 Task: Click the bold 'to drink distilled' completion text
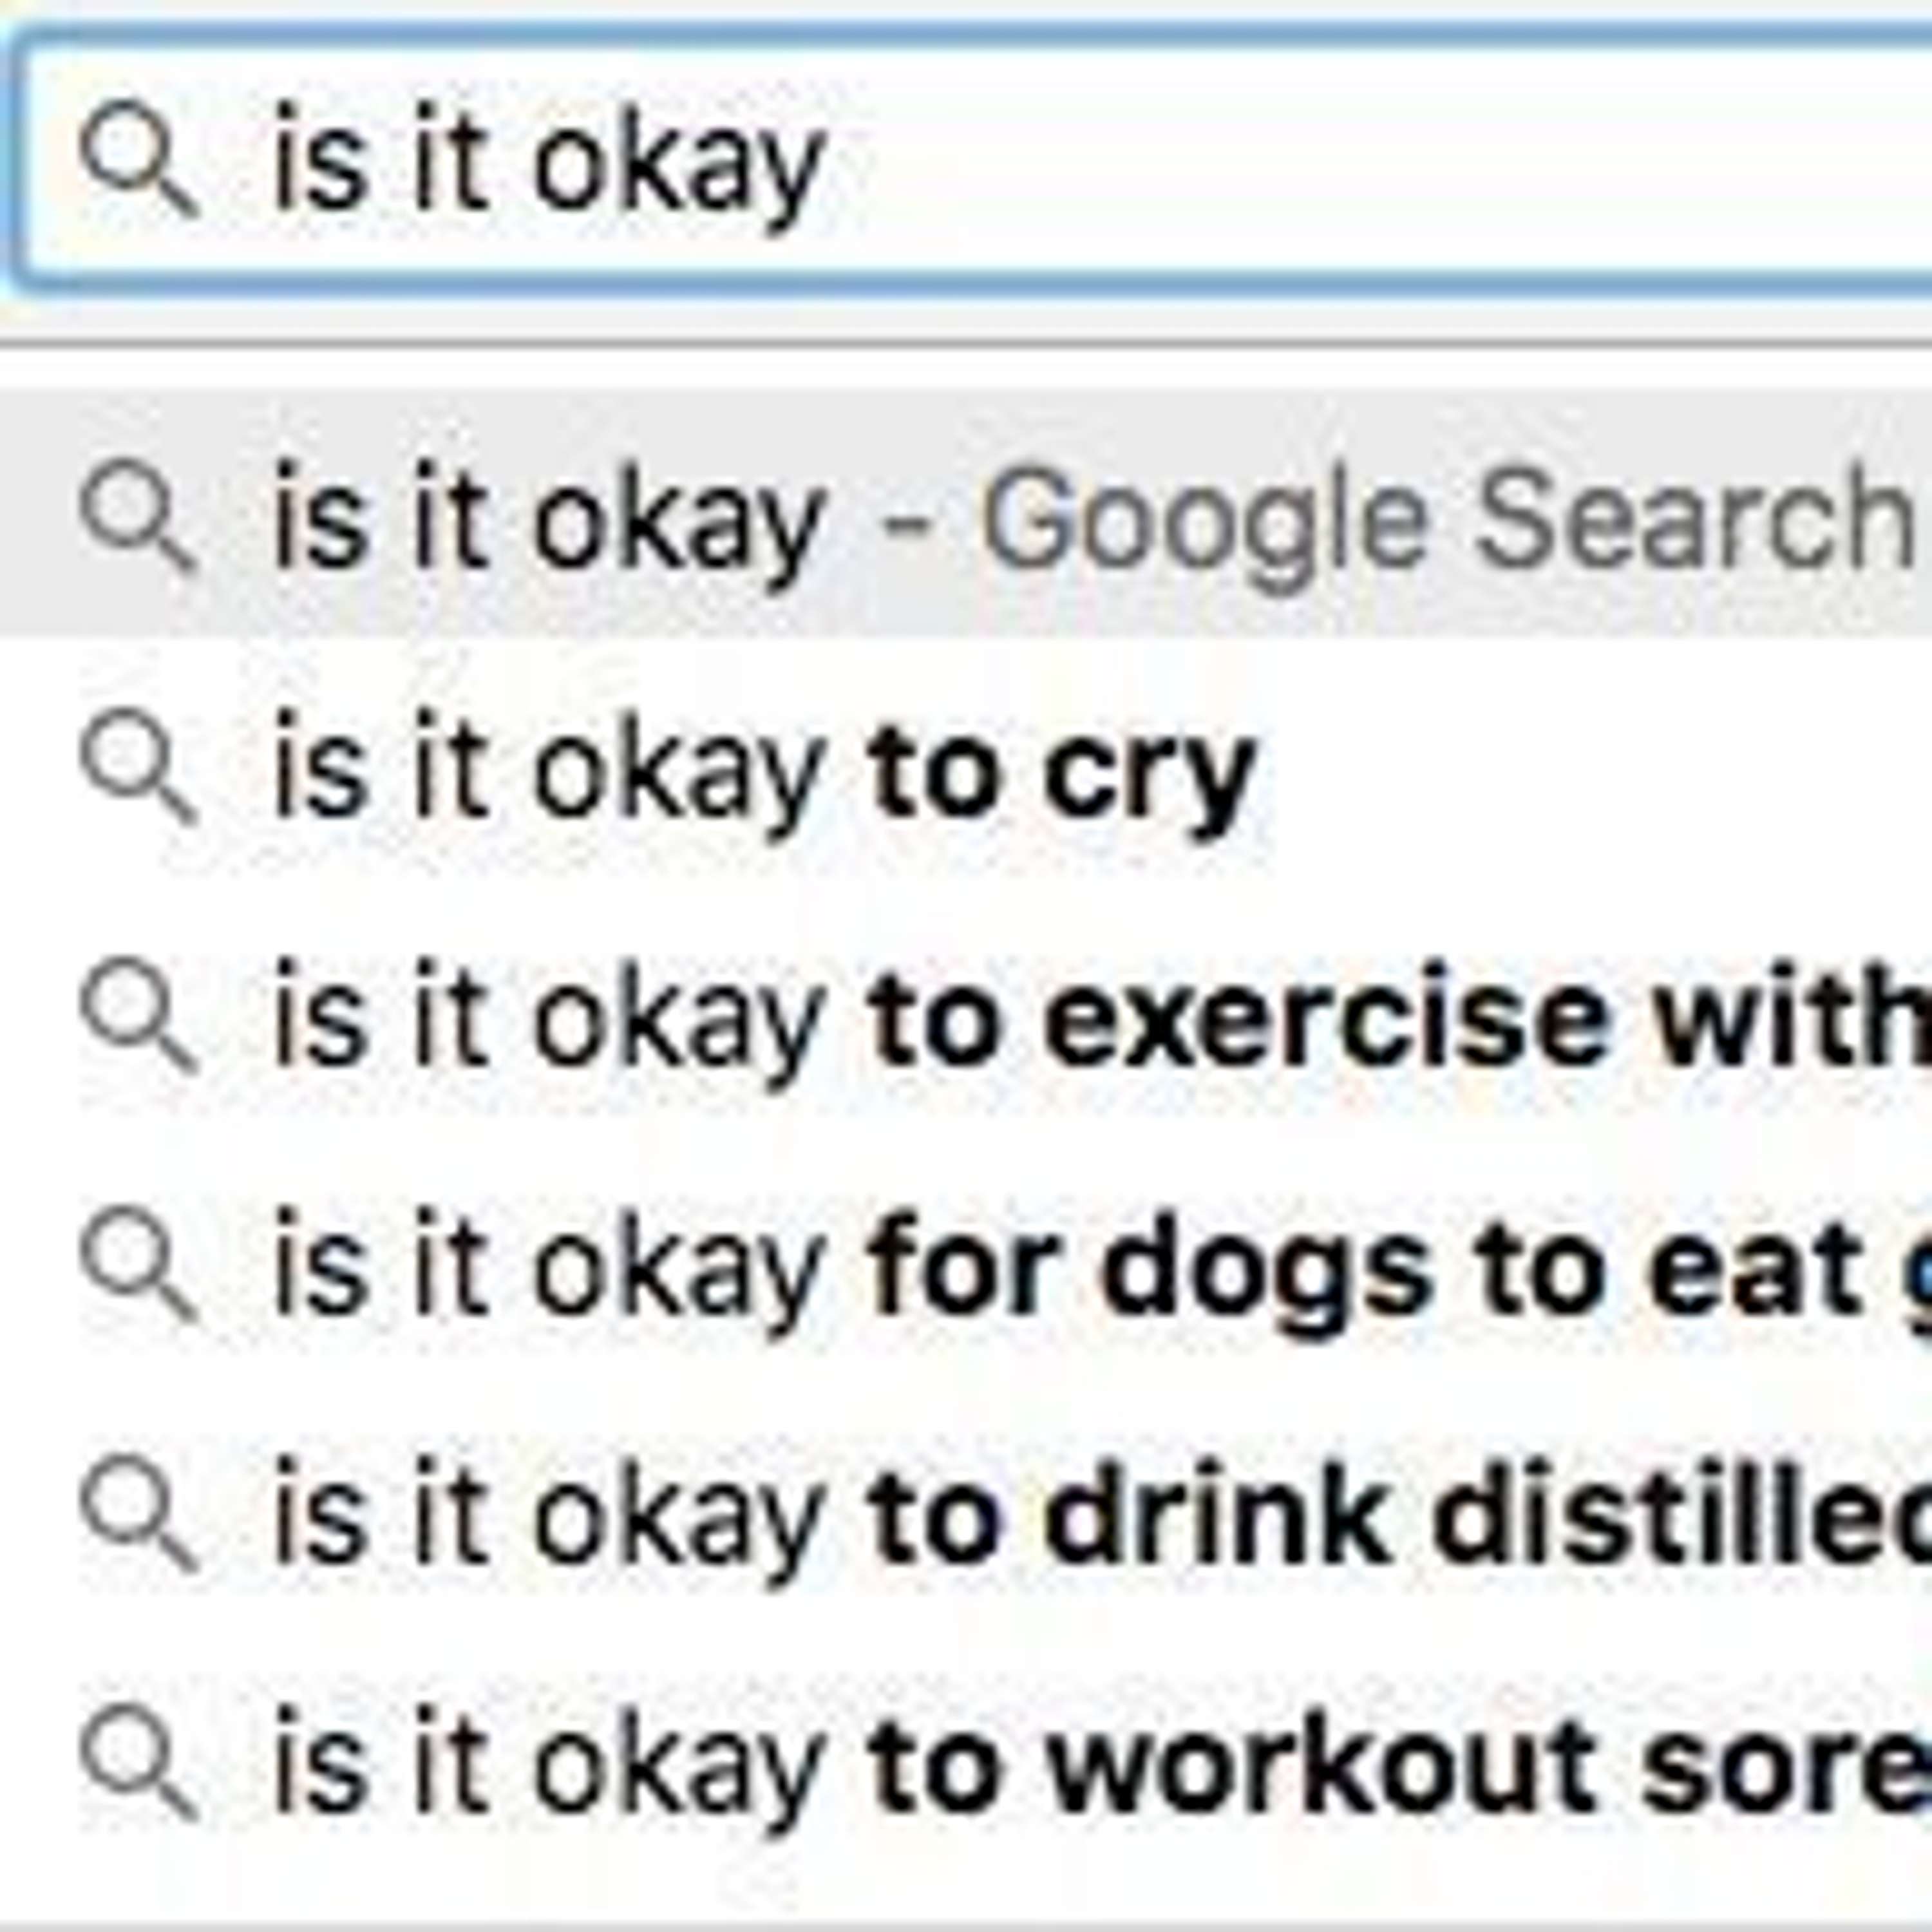coord(1400,1519)
